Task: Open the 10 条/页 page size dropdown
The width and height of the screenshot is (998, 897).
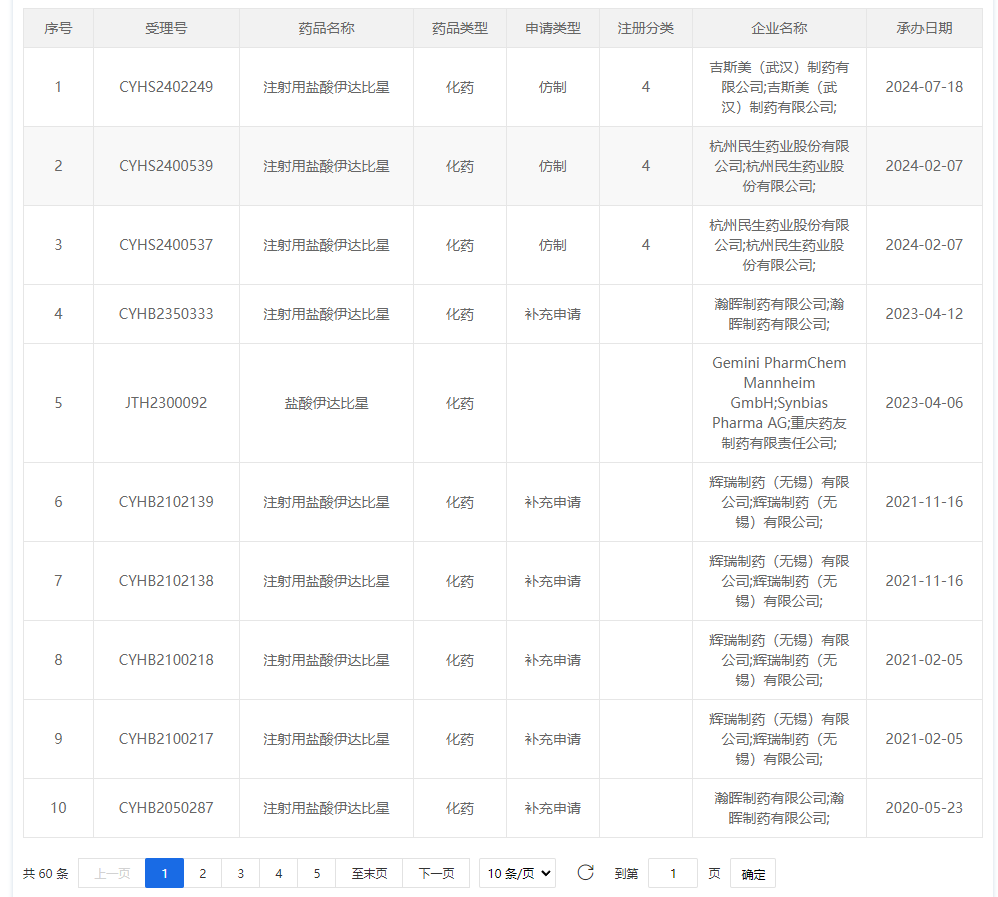Action: click(x=517, y=873)
